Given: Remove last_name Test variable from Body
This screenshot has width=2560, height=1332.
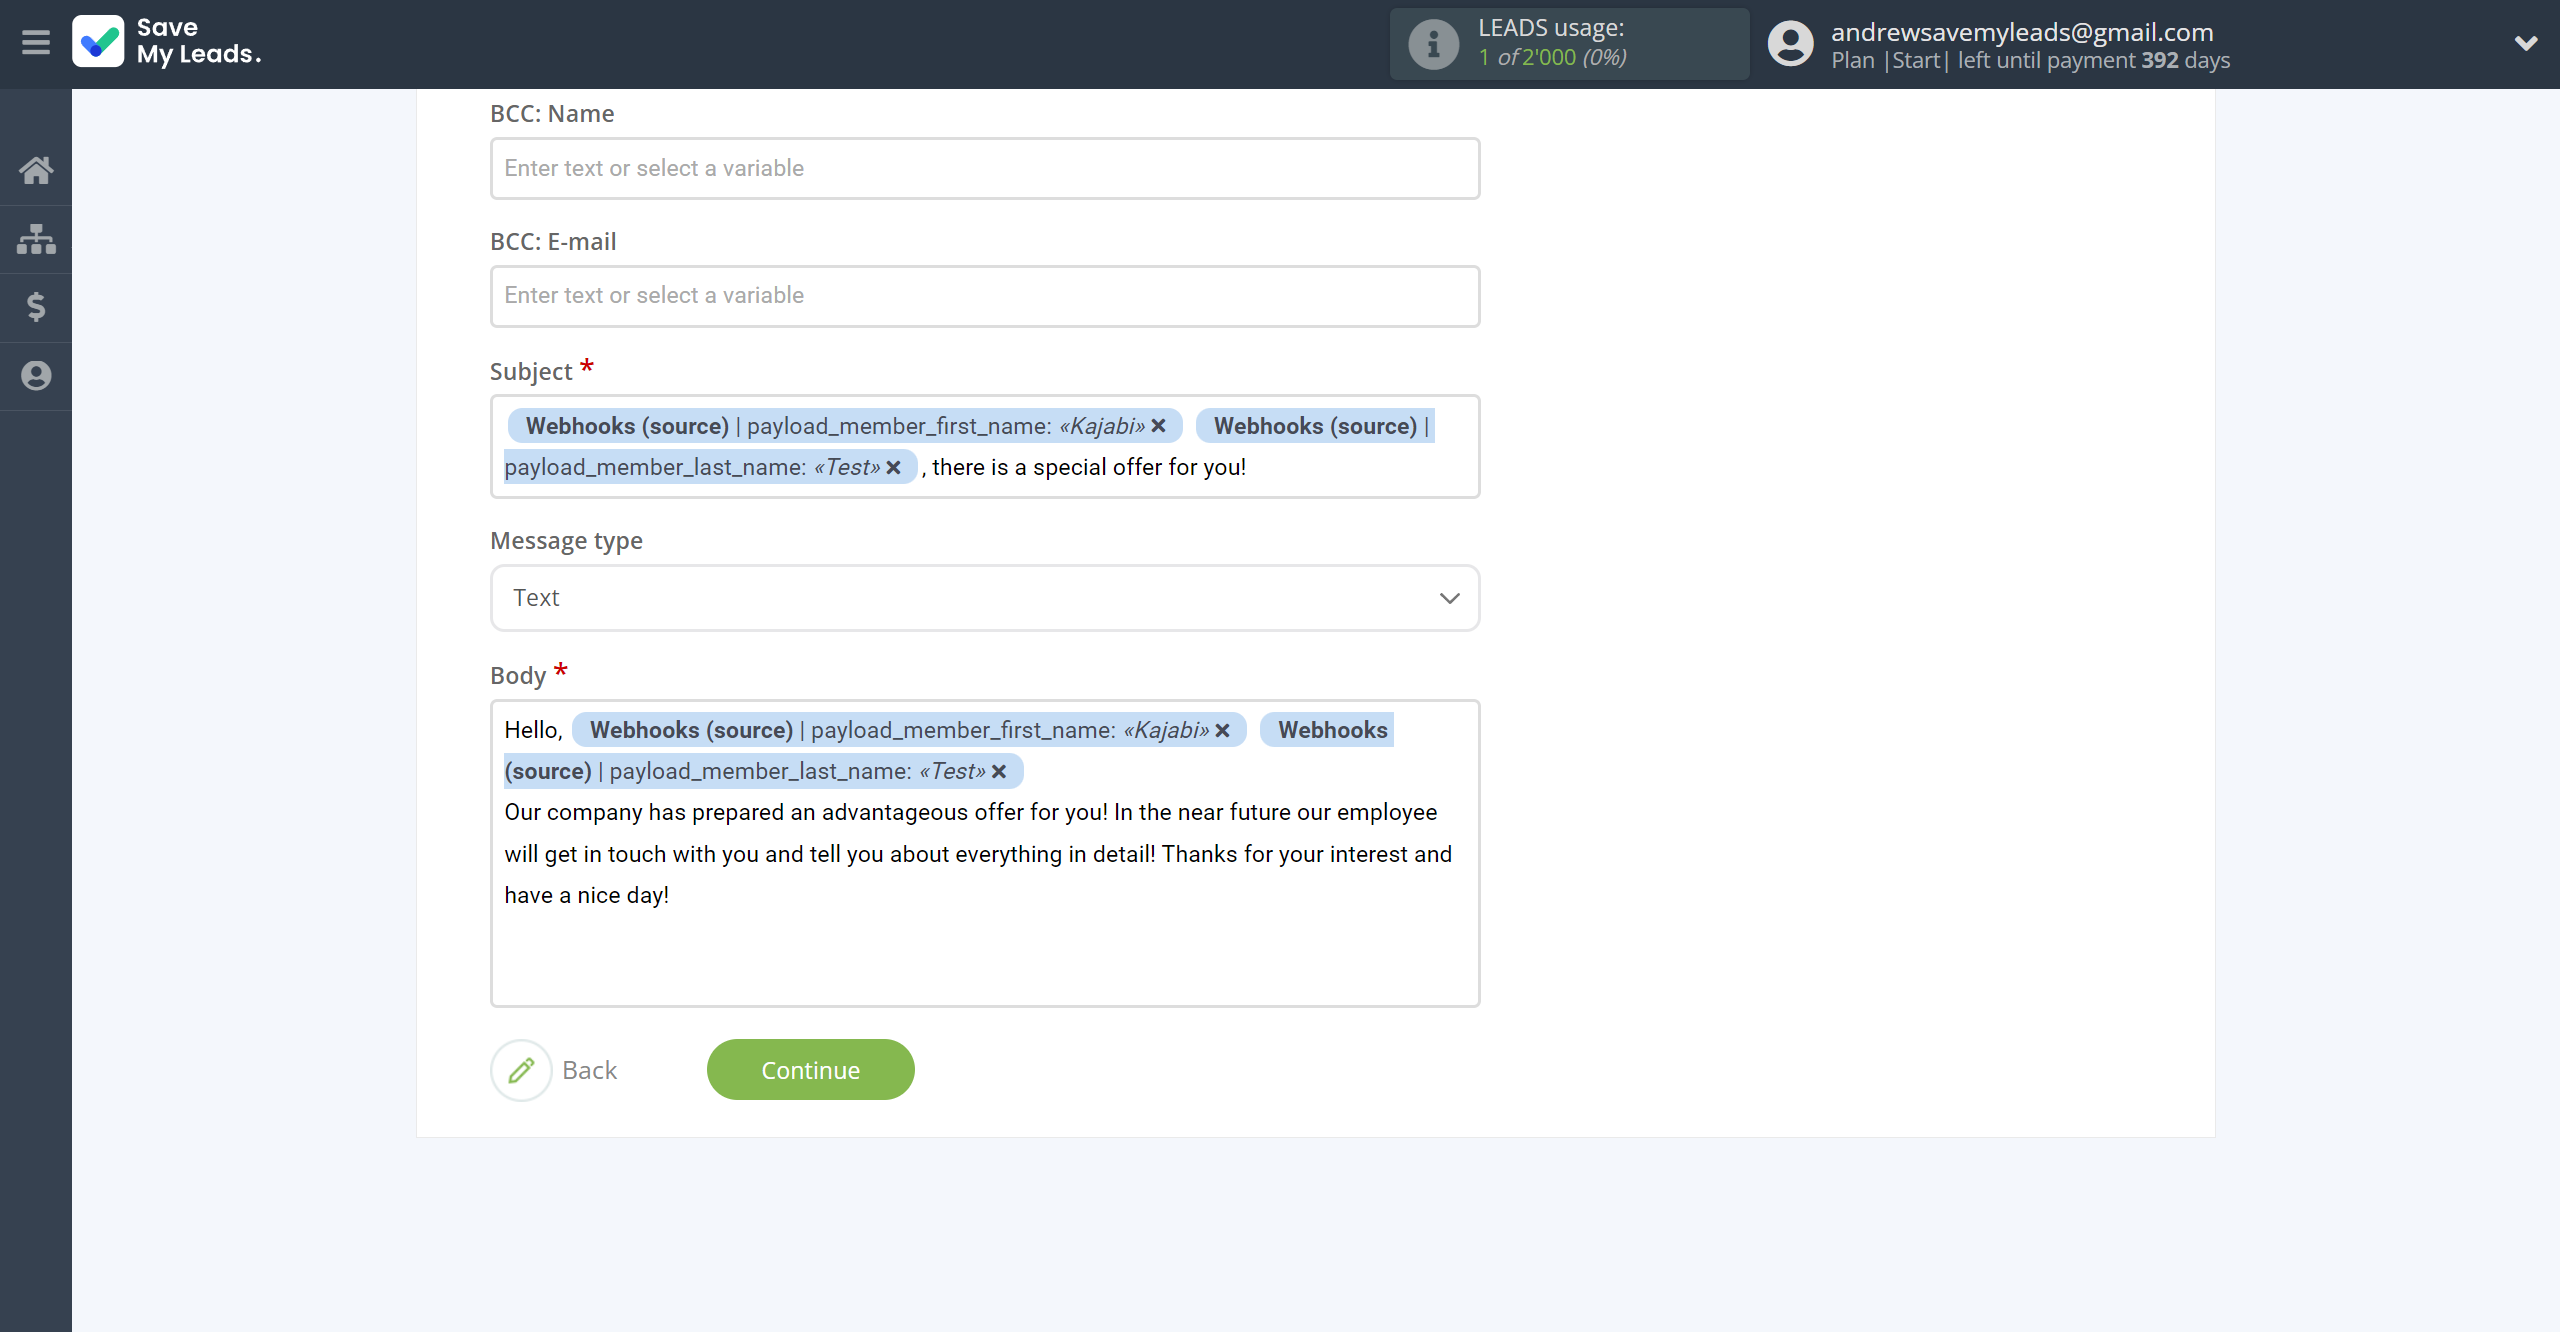Looking at the screenshot, I should 999,771.
